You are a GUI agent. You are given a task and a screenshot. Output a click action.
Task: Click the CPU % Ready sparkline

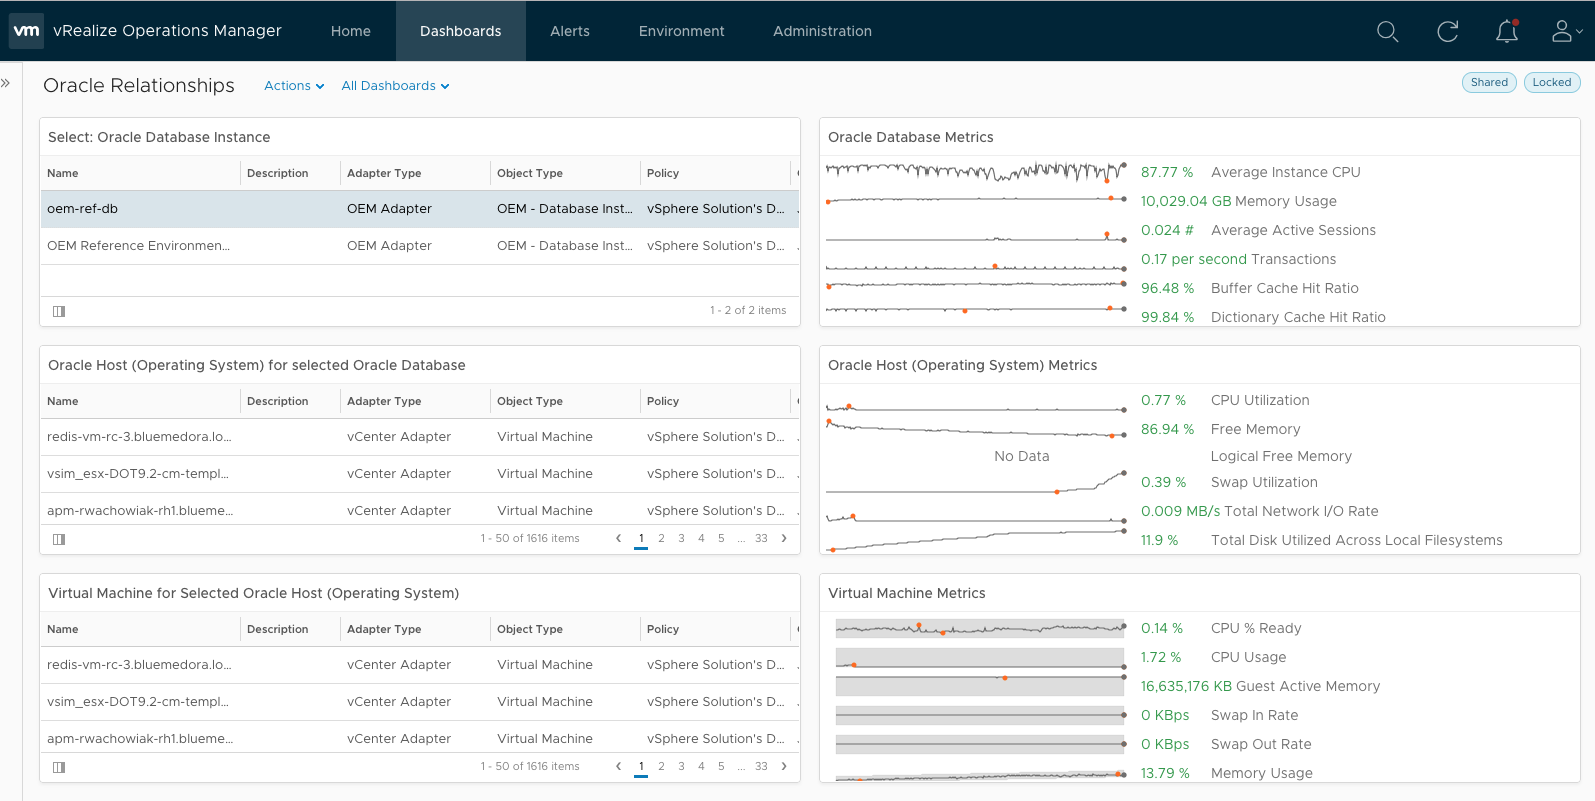pyautogui.click(x=980, y=629)
